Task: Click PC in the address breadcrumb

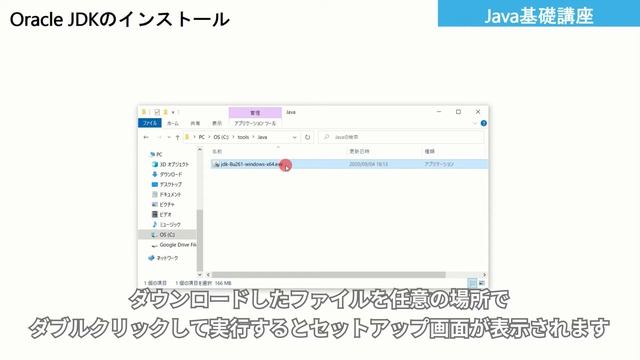Action: pos(202,137)
